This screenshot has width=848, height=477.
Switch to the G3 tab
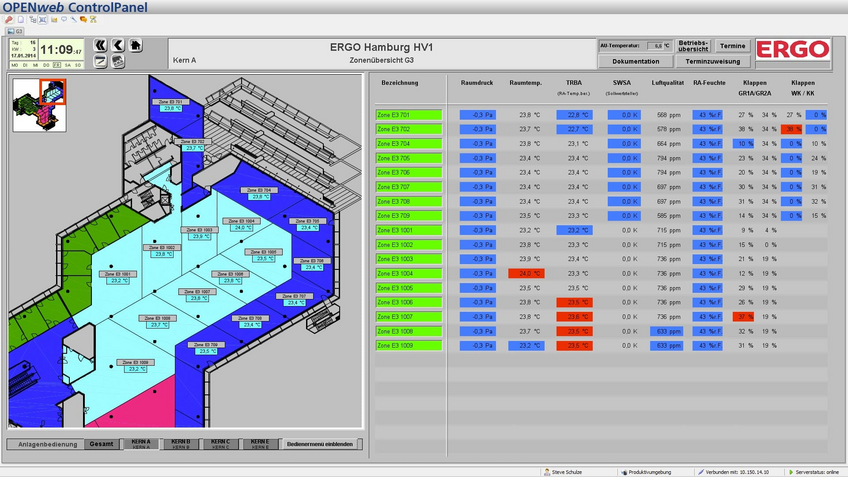click(15, 31)
